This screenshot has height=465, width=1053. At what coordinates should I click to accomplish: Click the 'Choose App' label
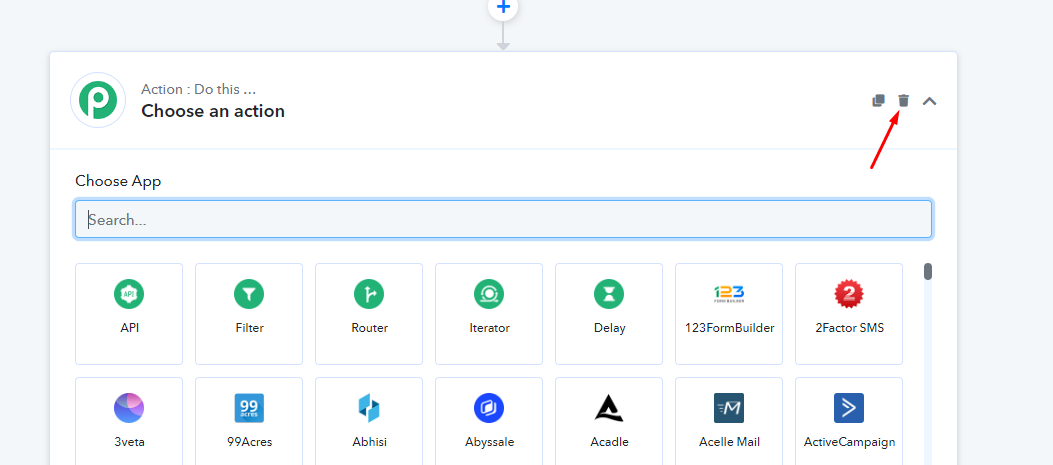[118, 181]
